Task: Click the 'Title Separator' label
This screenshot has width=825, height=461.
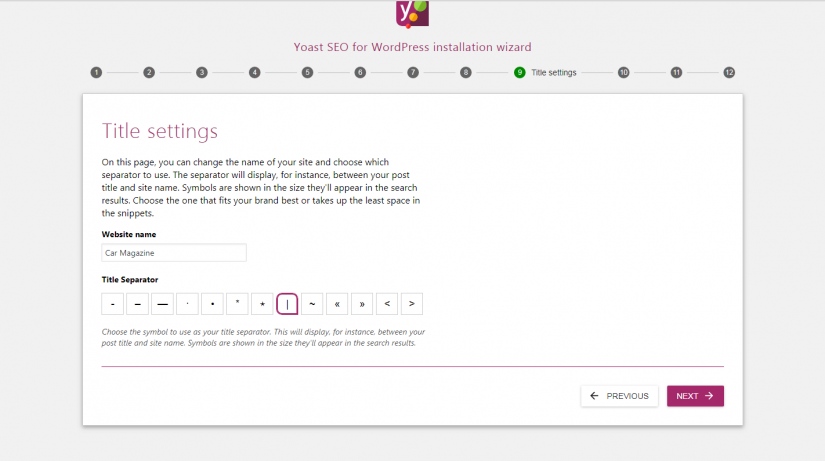Action: [x=130, y=279]
